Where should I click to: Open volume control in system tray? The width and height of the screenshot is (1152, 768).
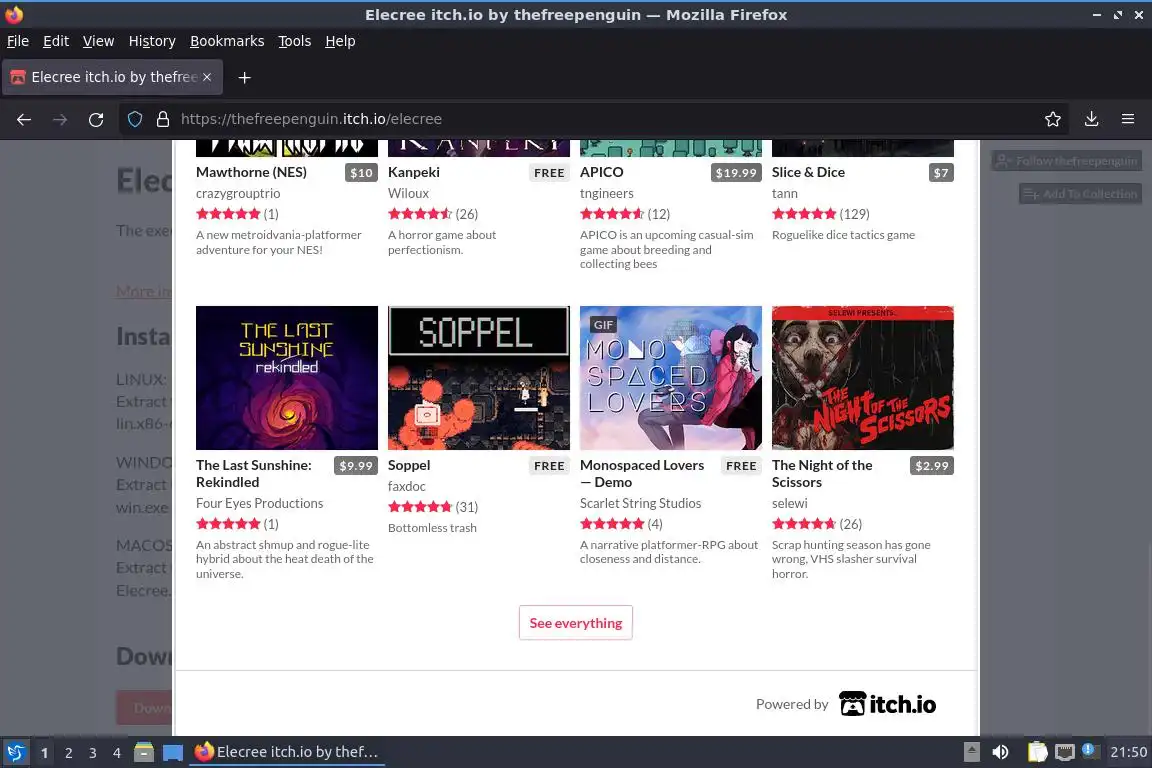(1000, 752)
